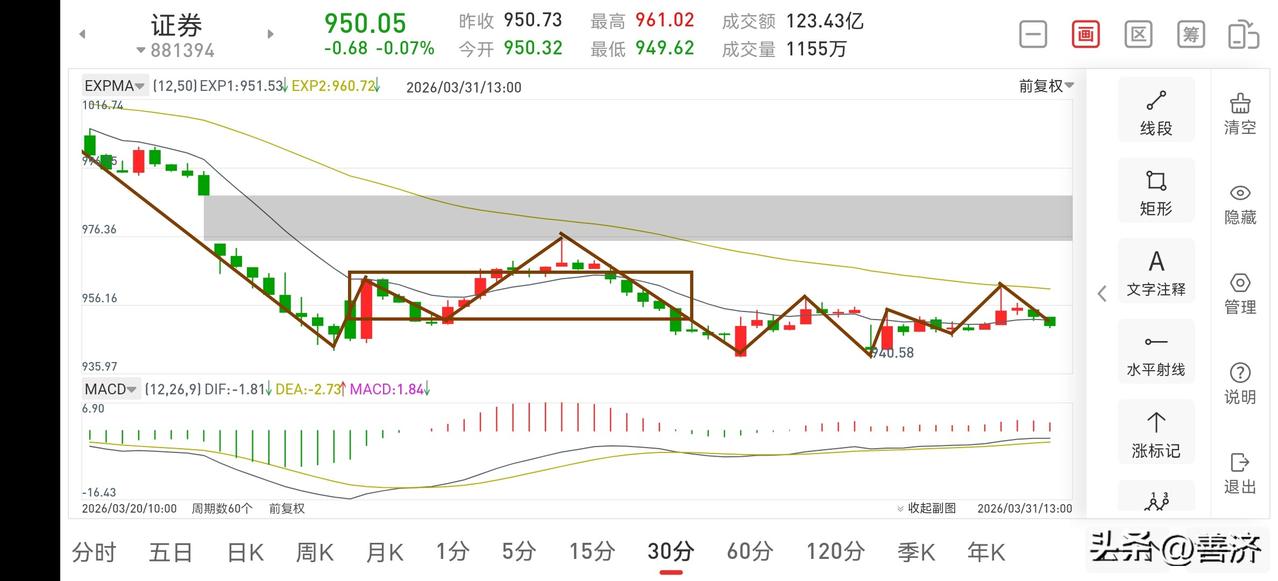Click the red 画 drawing icon
The width and height of the screenshot is (1278, 581).
pyautogui.click(x=1085, y=33)
